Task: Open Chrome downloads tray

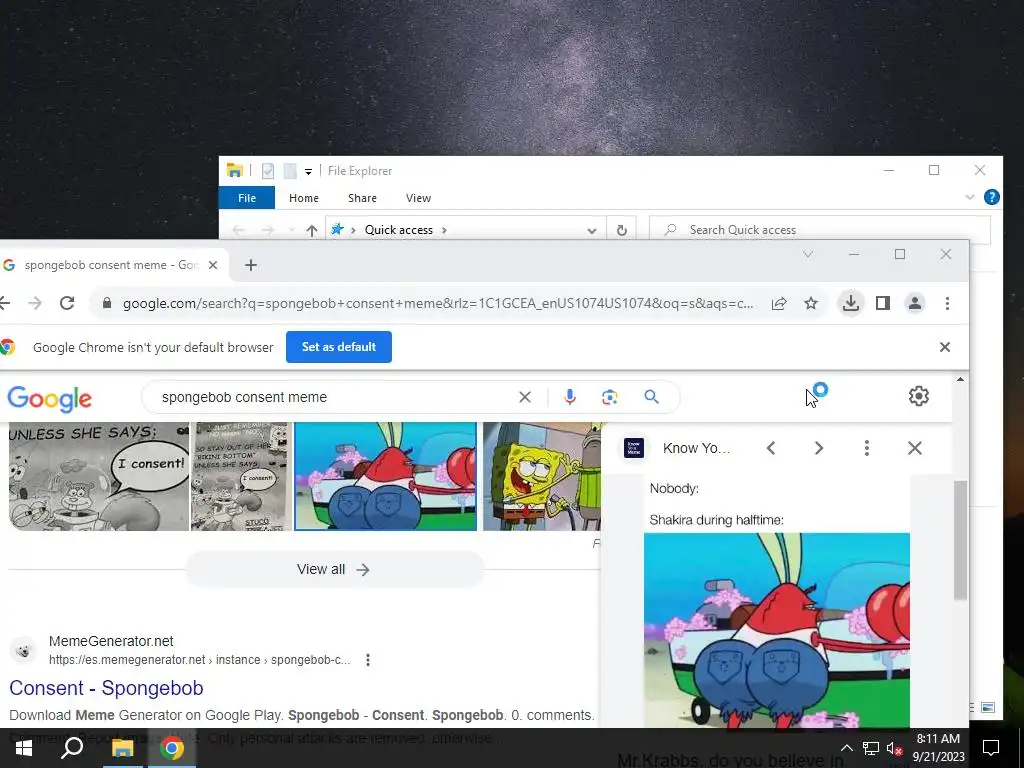Action: (x=850, y=303)
